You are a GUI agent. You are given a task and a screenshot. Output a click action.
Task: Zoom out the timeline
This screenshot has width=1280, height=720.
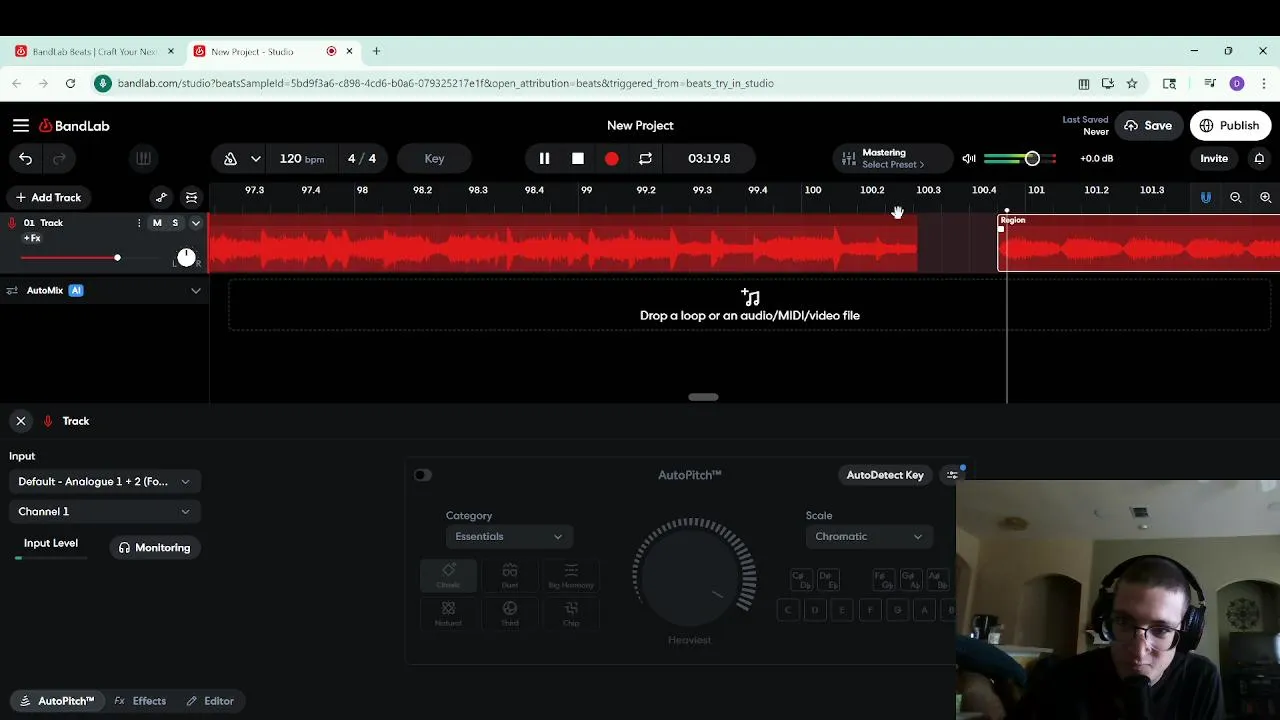pyautogui.click(x=1236, y=197)
